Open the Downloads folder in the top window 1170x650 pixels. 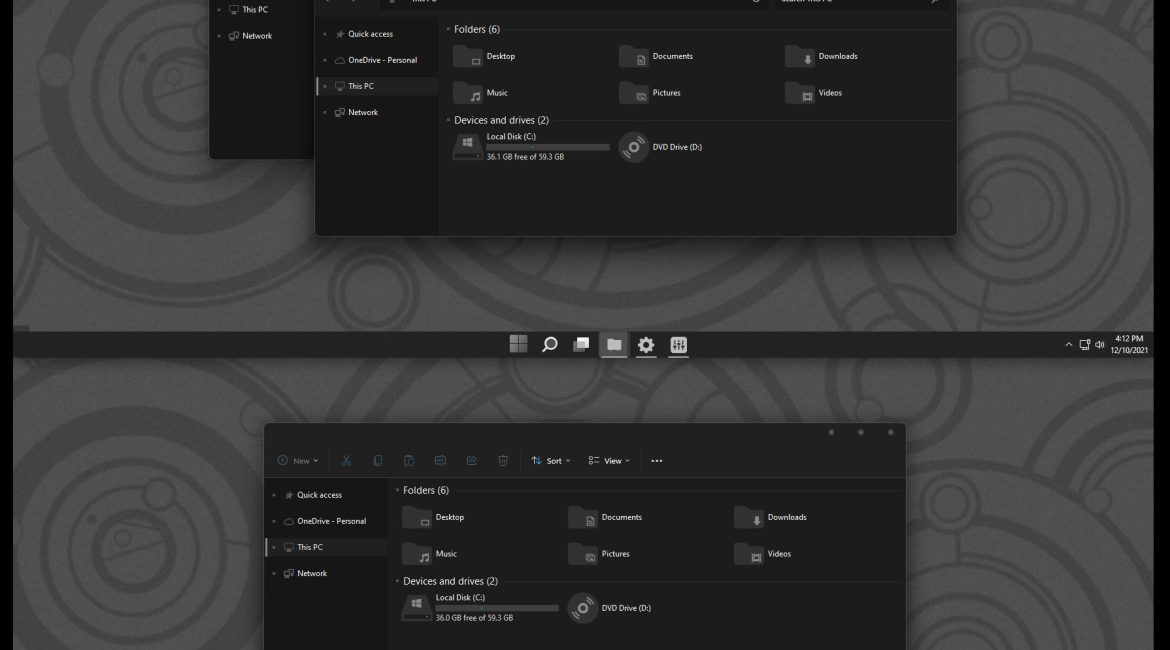click(822, 56)
